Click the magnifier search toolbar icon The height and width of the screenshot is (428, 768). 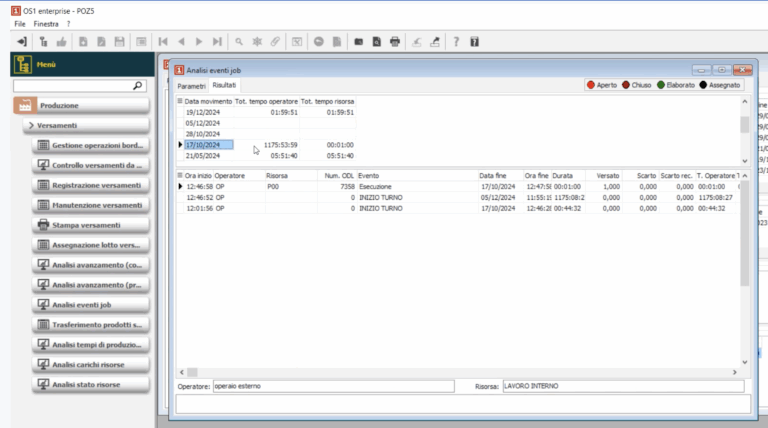coord(239,42)
